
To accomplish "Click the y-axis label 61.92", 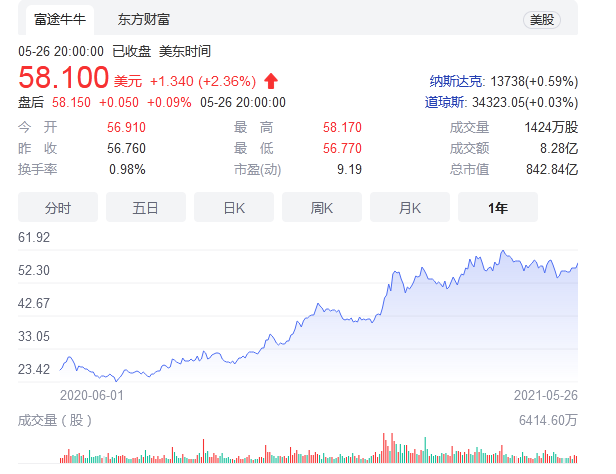I will pyautogui.click(x=34, y=238).
